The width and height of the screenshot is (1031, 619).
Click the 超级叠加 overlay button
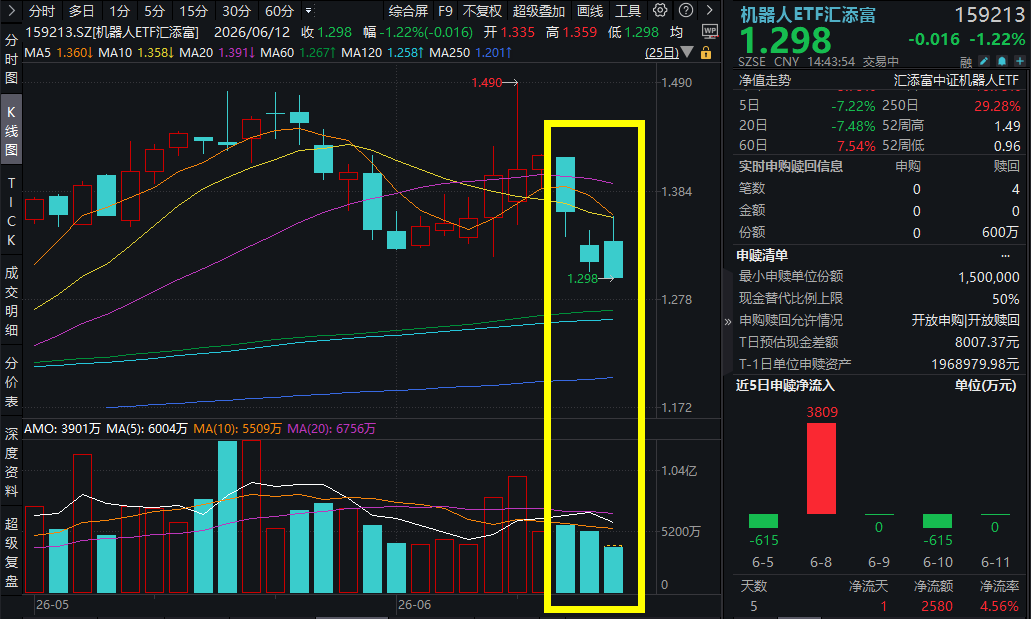pos(539,11)
